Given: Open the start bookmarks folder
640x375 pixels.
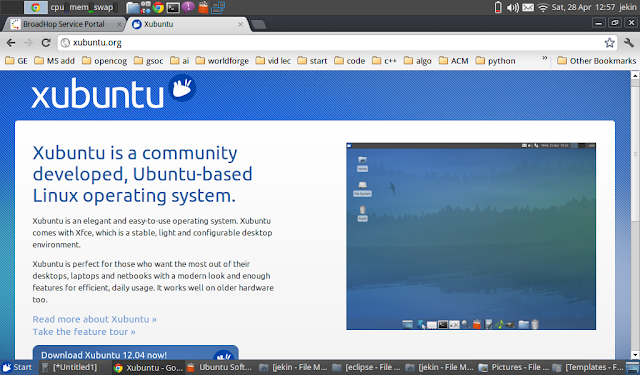Looking at the screenshot, I should (x=312, y=61).
